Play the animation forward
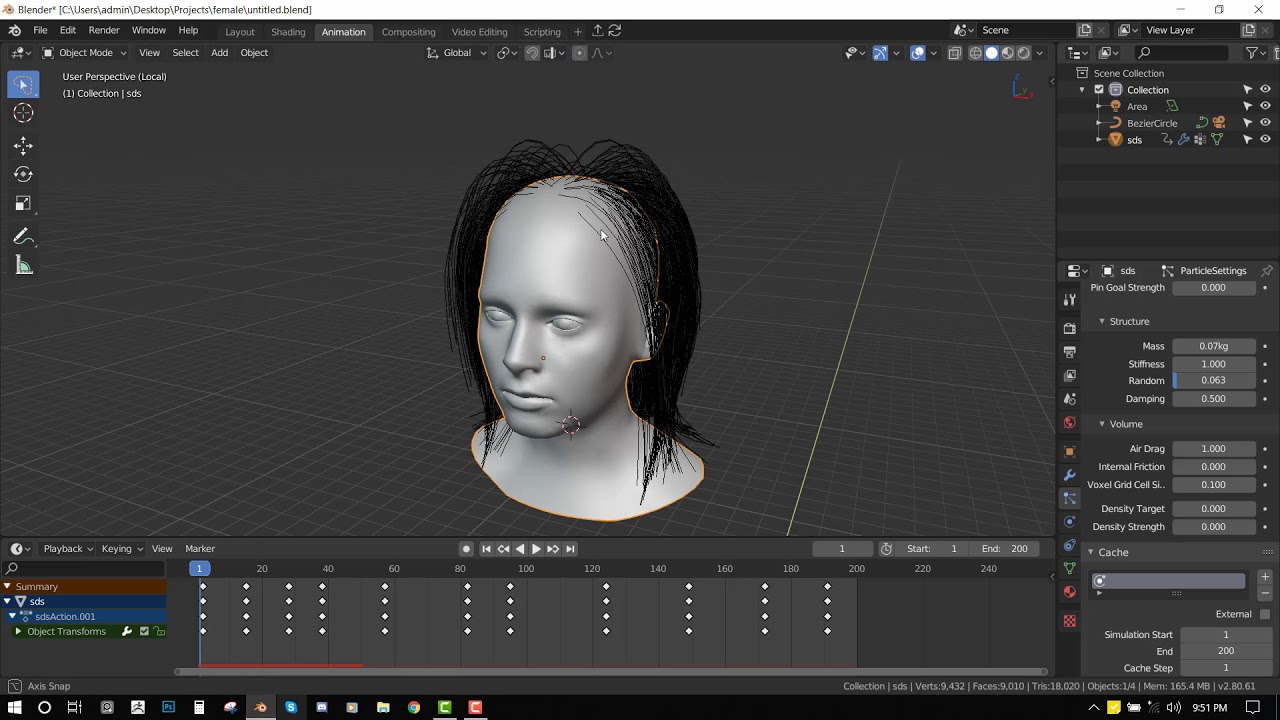Viewport: 1280px width, 720px height. tap(536, 549)
